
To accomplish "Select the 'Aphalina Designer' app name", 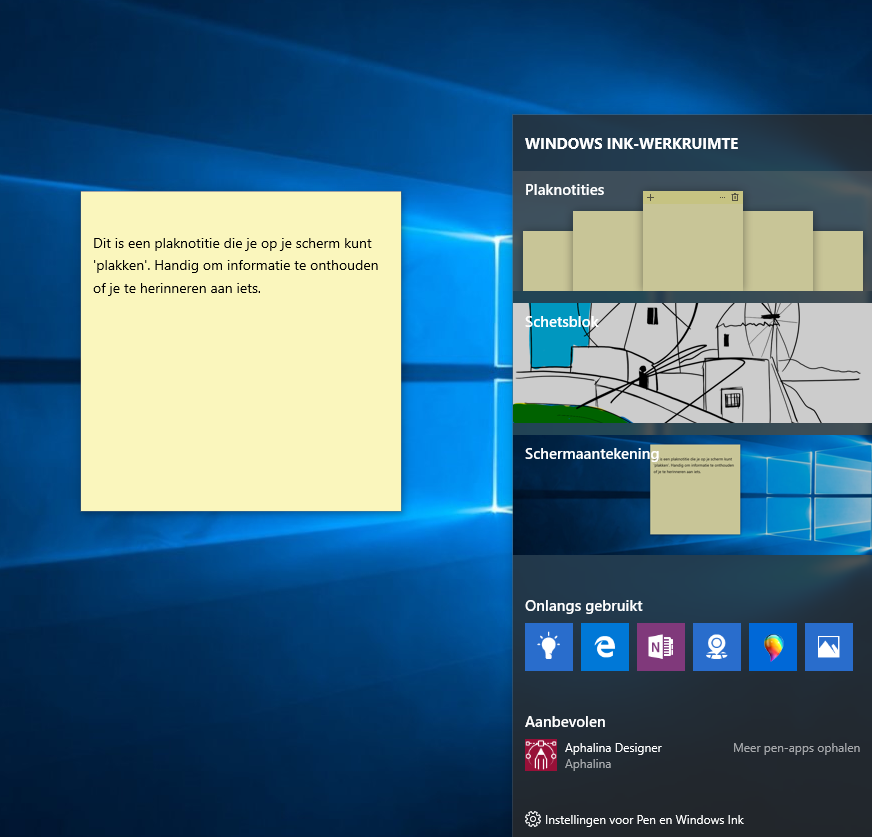I will [x=613, y=748].
